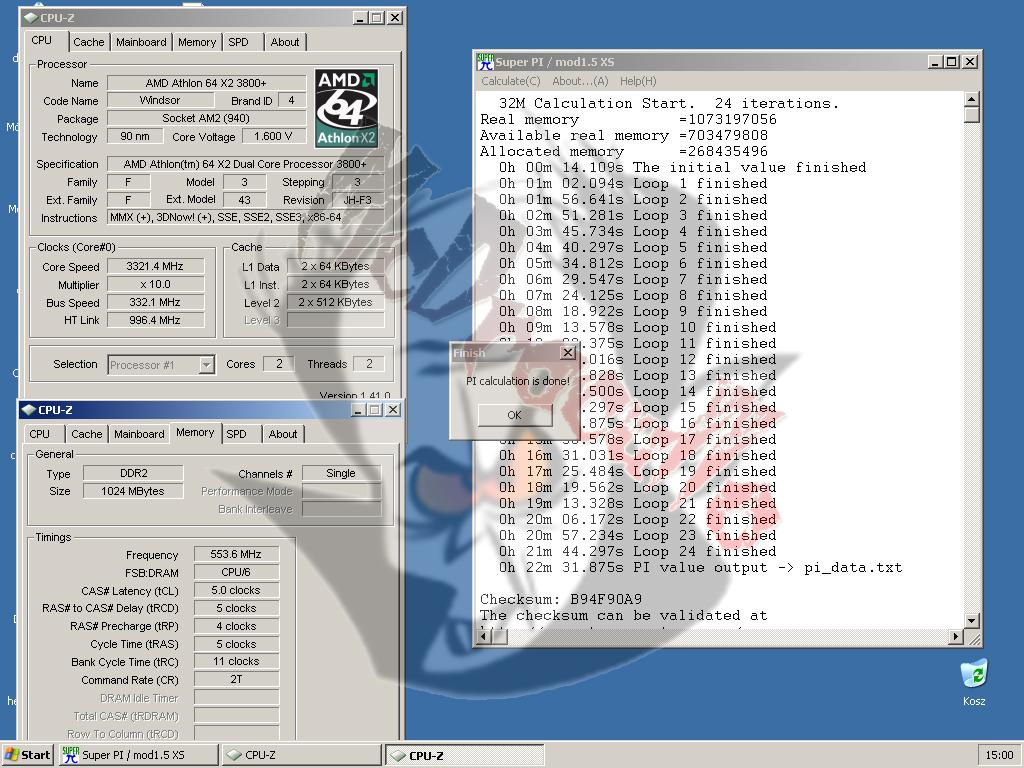Click the memory Type value DDR2
The width and height of the screenshot is (1024, 768).
pos(133,473)
